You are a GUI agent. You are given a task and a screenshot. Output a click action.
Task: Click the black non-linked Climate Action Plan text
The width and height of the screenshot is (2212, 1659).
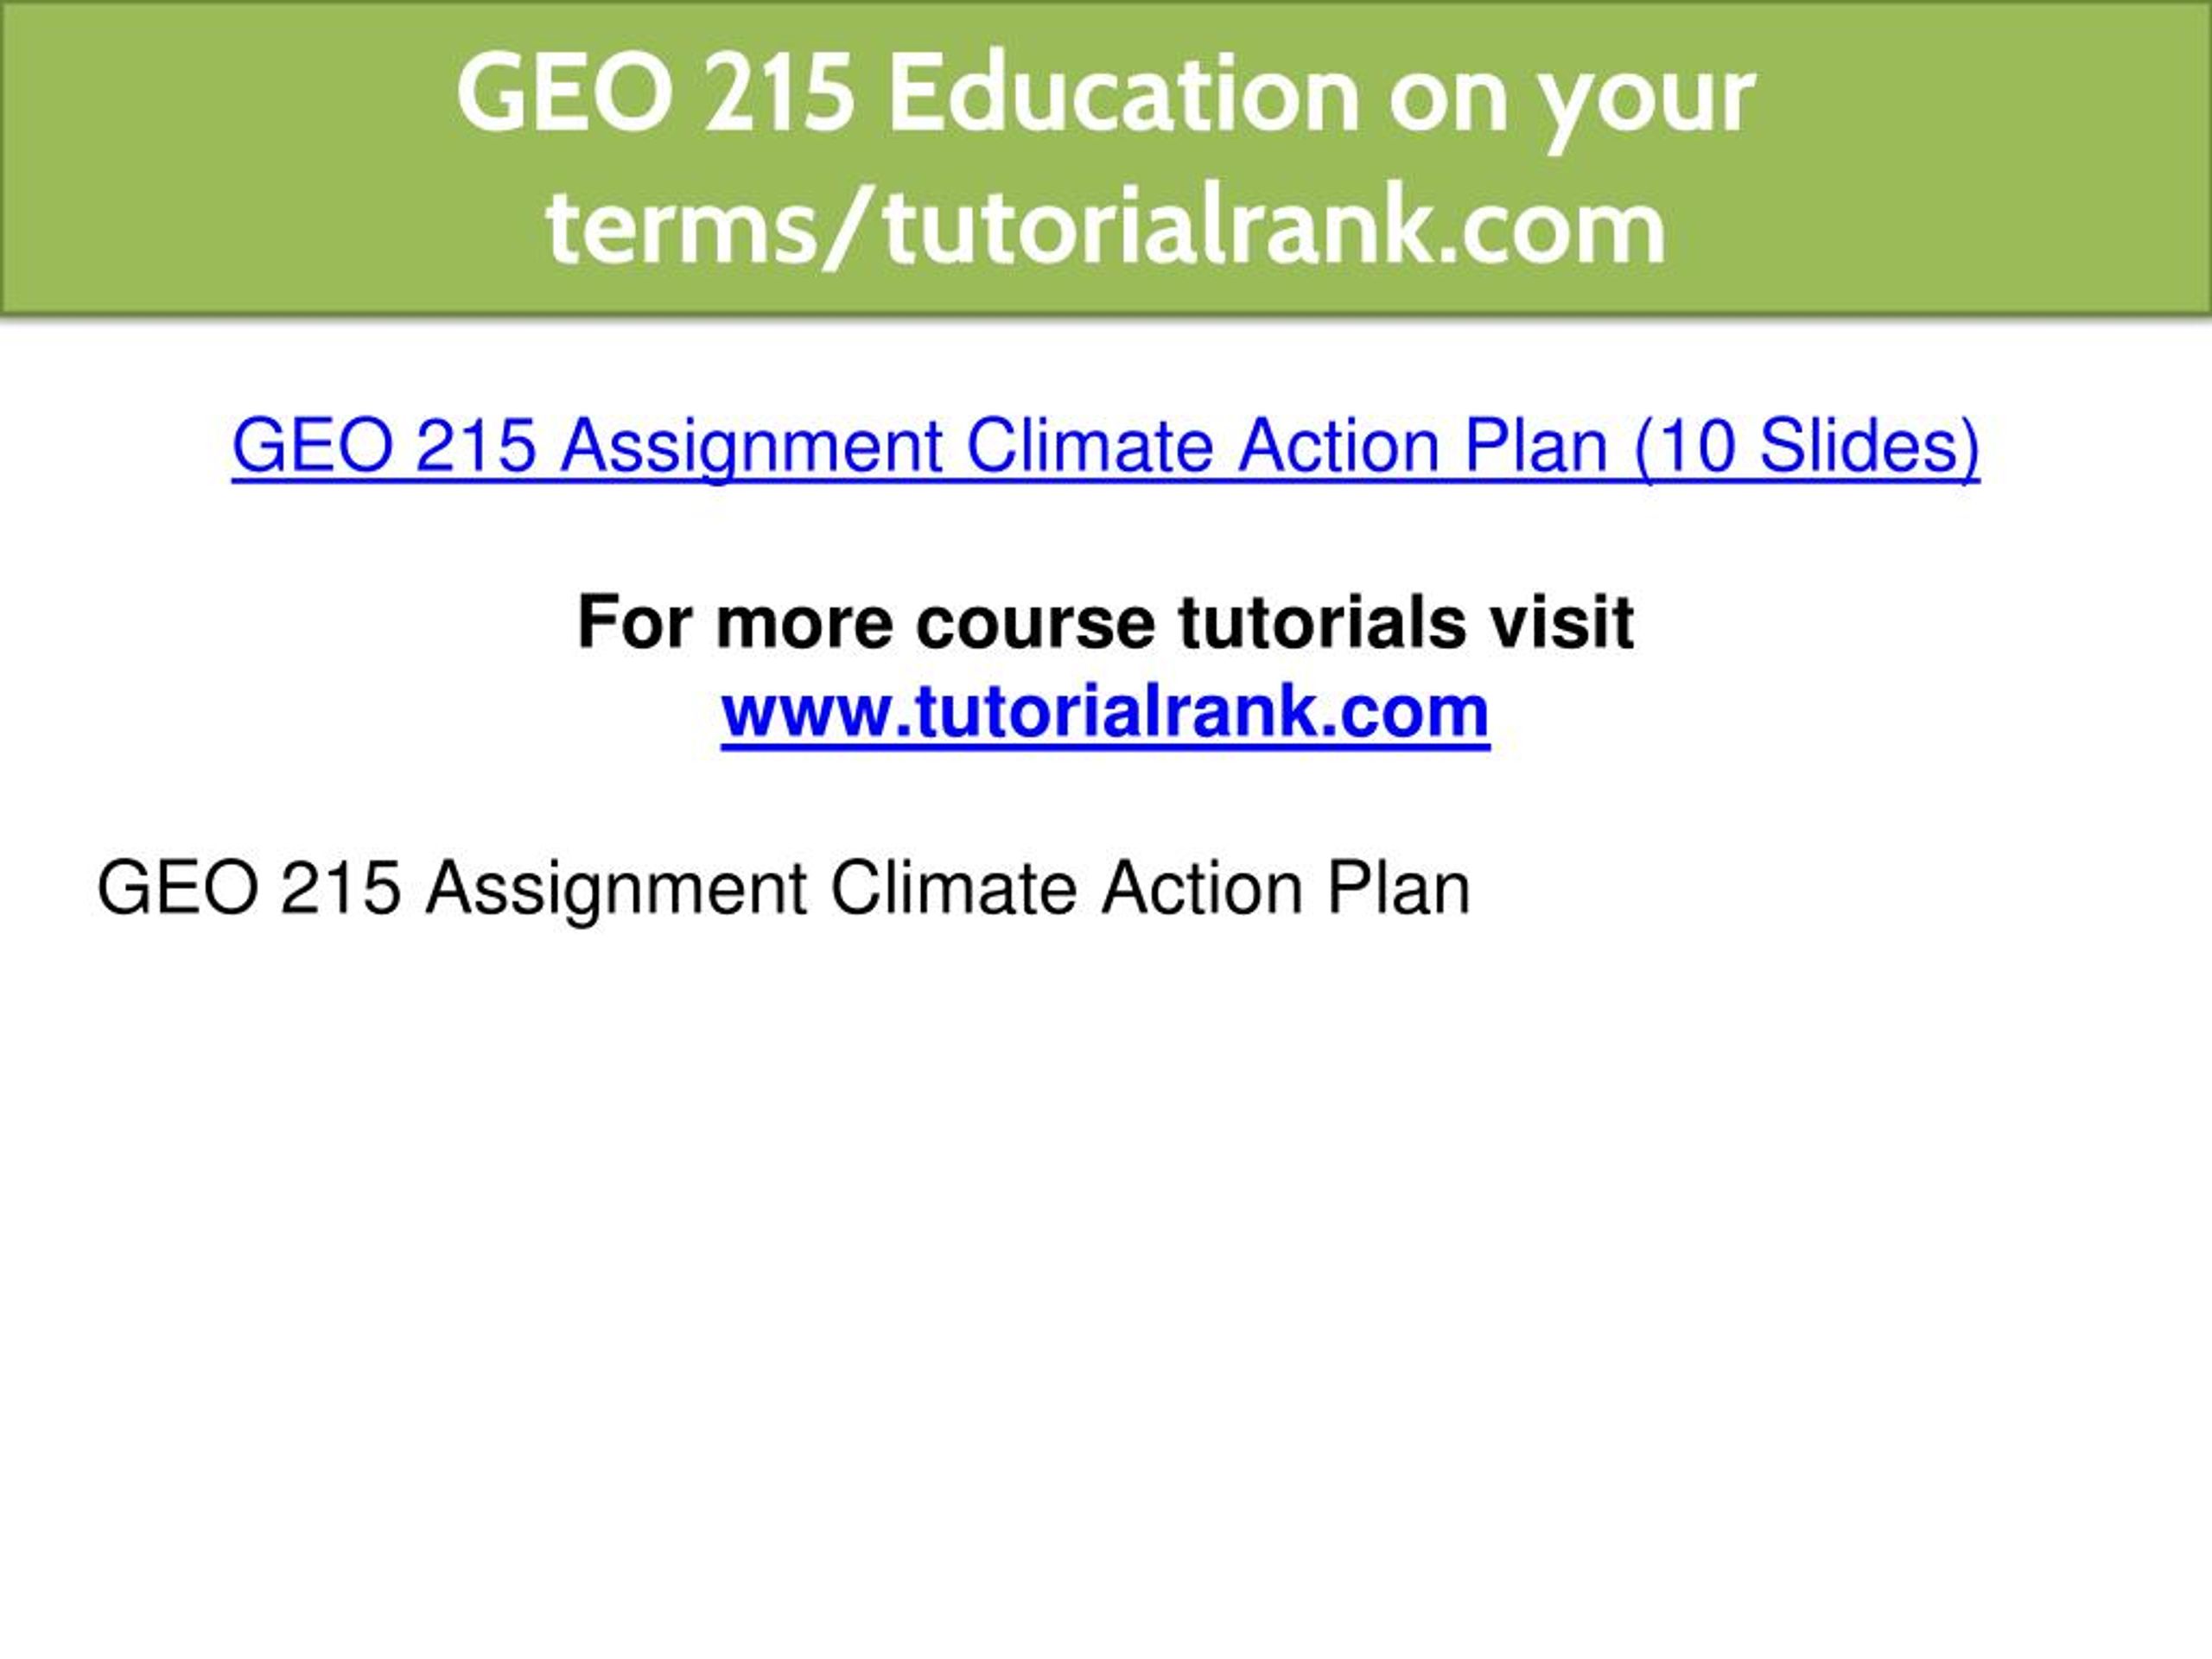pos(783,888)
